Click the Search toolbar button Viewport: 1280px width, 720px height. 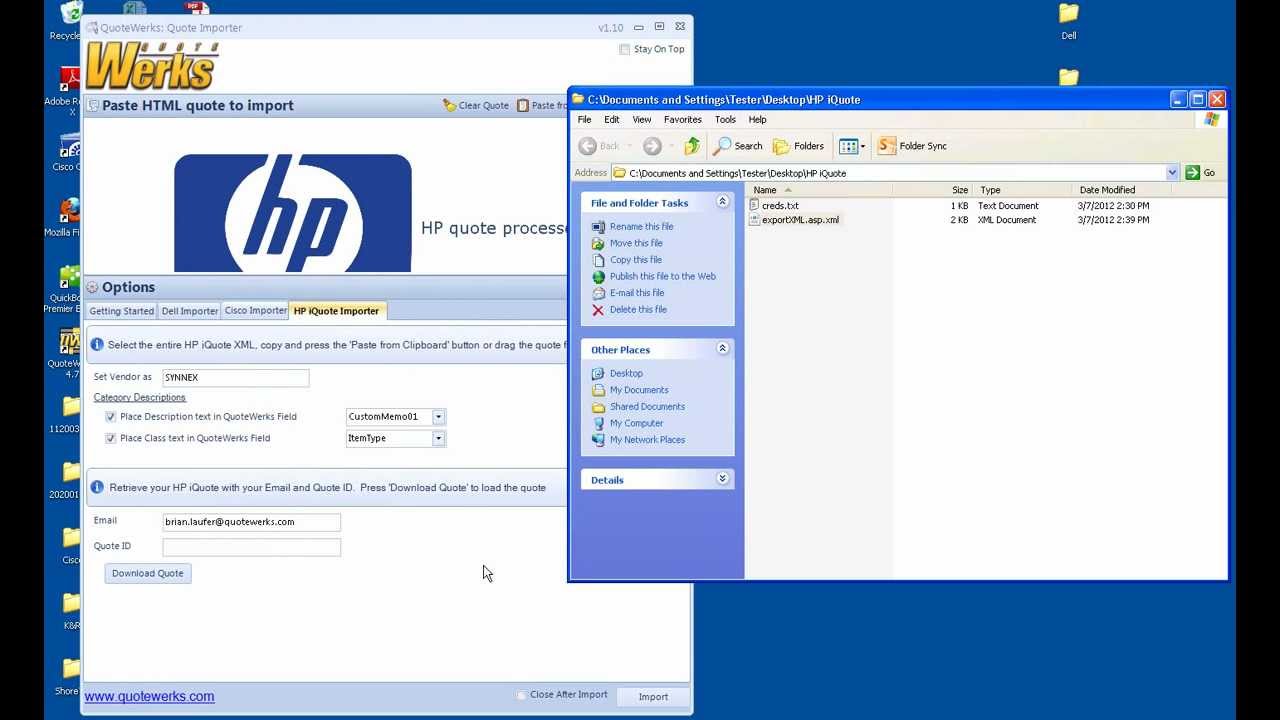point(738,146)
